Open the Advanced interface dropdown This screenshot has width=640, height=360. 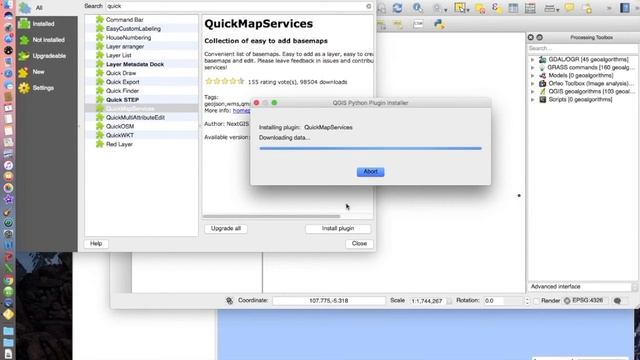(x=583, y=287)
